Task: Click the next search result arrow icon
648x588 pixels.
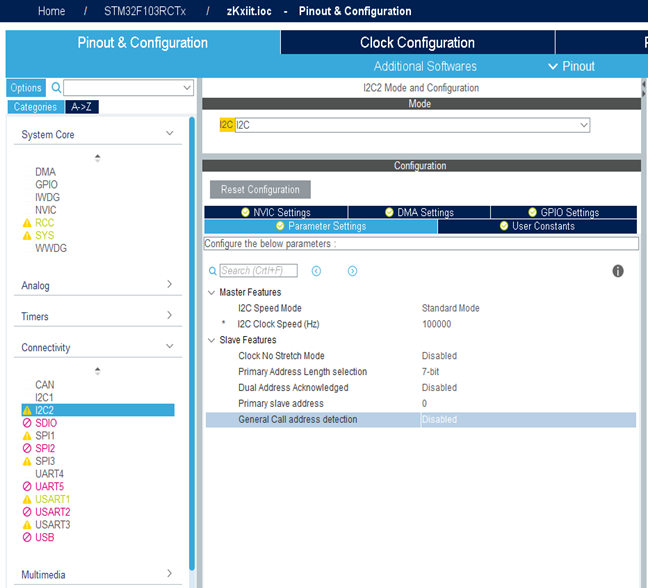Action: (x=352, y=271)
